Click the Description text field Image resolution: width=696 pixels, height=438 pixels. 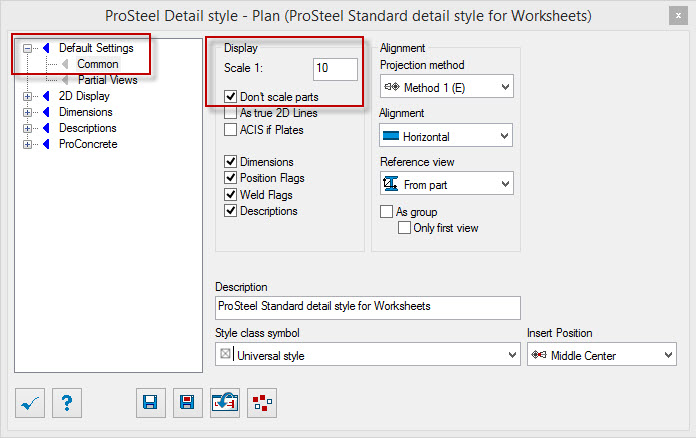(x=368, y=308)
